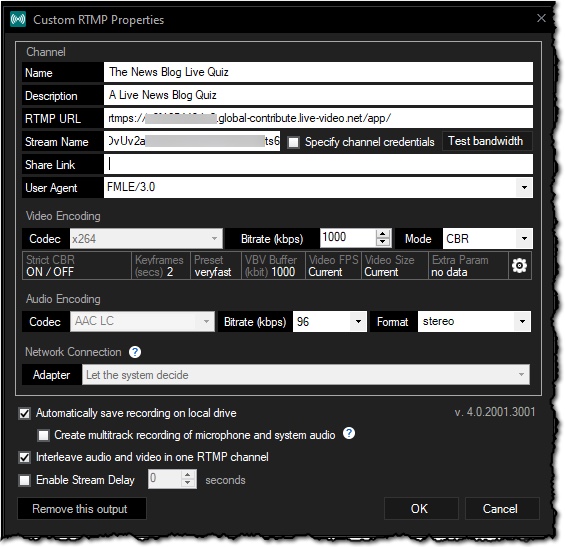Viewport: 565px width, 547px height.
Task: Expand the User Agent dropdown
Action: click(x=524, y=187)
